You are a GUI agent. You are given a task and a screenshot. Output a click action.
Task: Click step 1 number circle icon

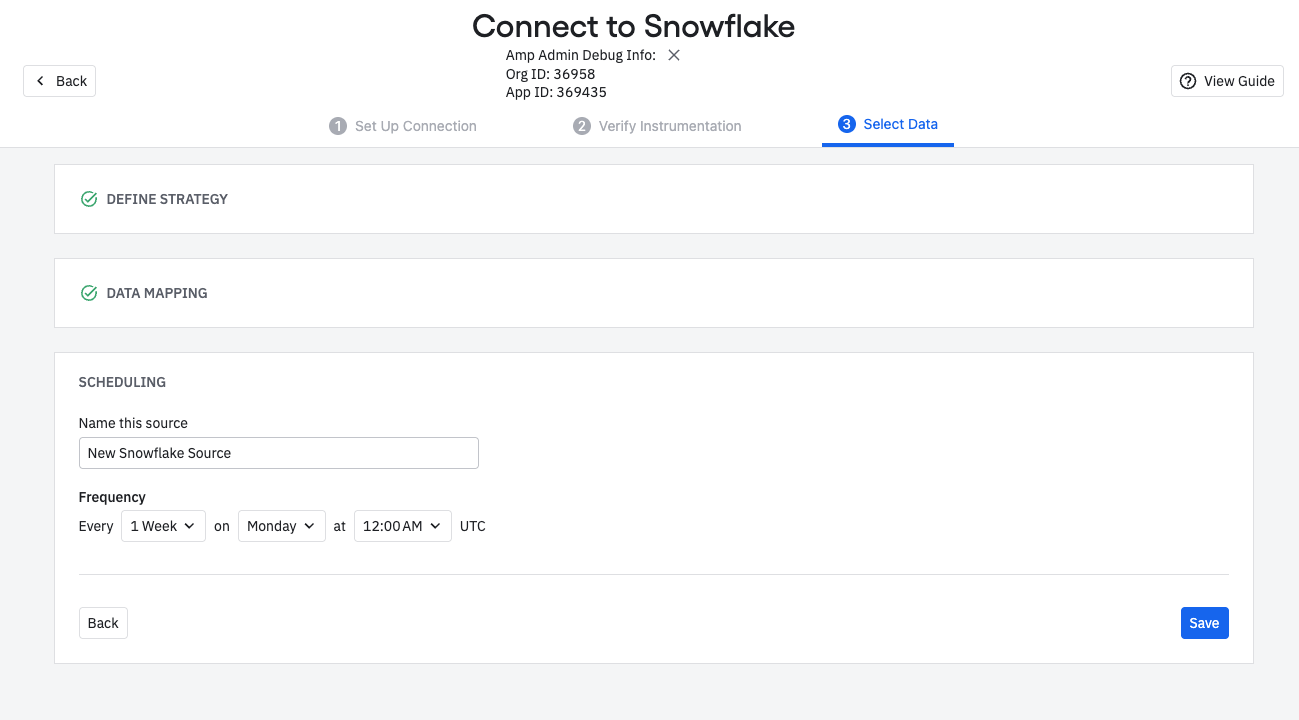click(x=338, y=126)
